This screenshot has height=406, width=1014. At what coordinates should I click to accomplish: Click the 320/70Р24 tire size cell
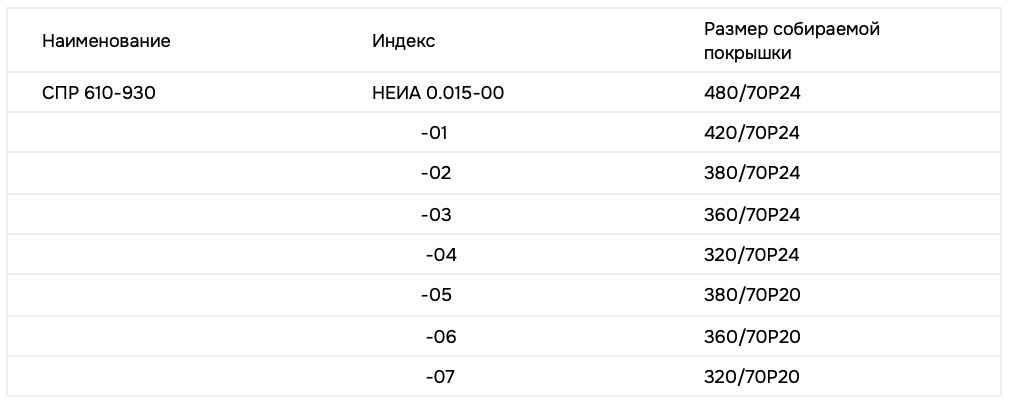[752, 255]
